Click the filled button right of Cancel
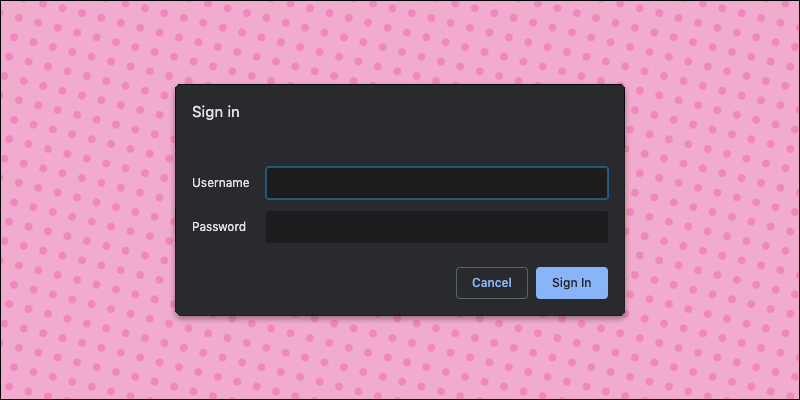The image size is (800, 400). pyautogui.click(x=572, y=283)
